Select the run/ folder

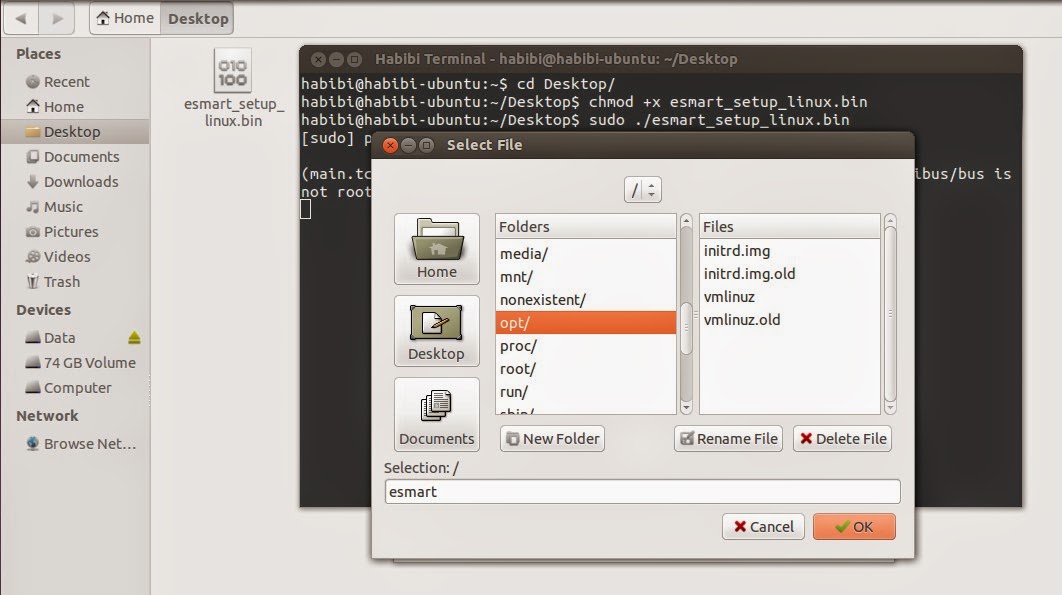tap(586, 392)
